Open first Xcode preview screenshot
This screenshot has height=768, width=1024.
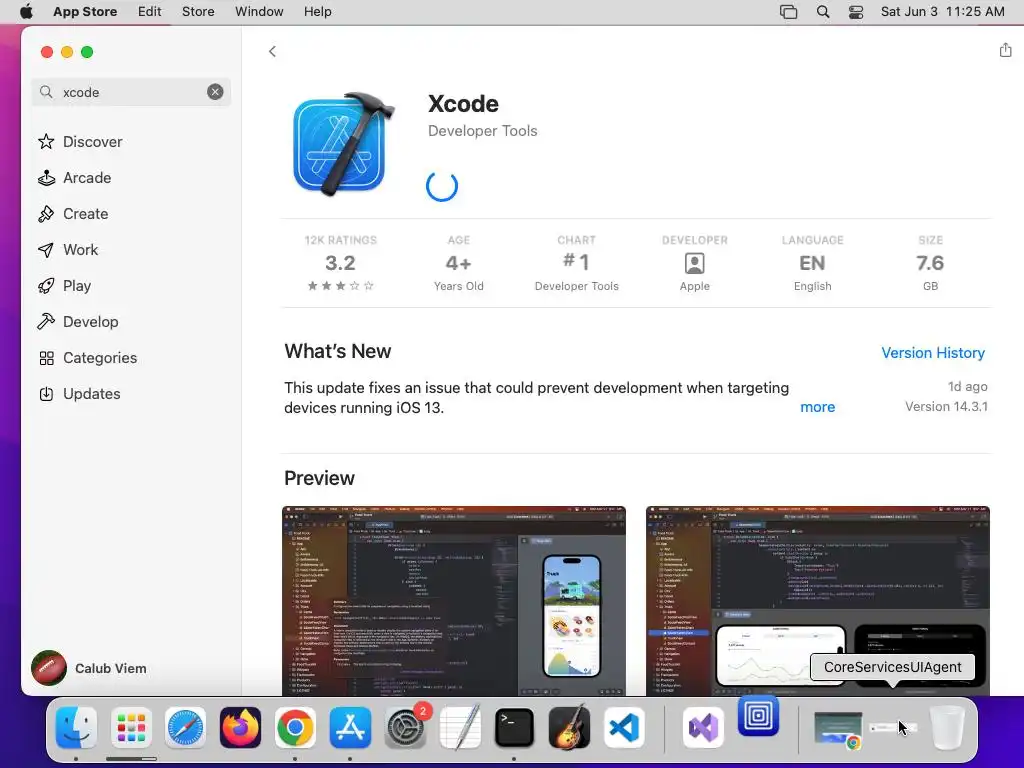coord(454,601)
